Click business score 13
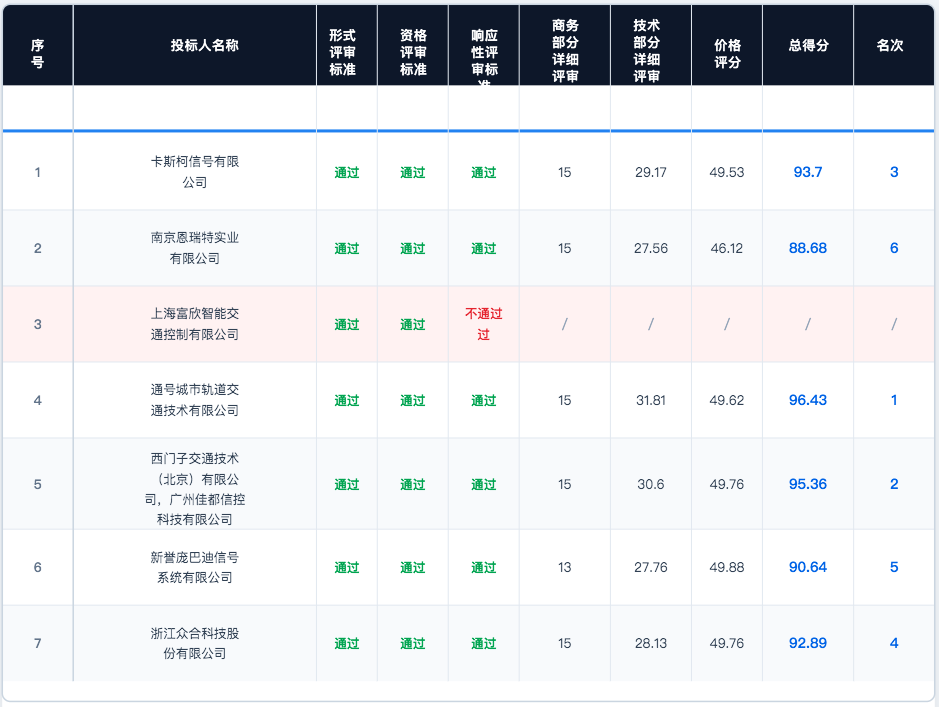The image size is (939, 707). [x=564, y=568]
